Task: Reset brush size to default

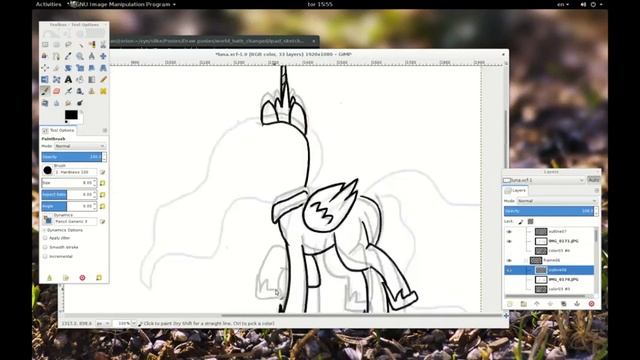Action: 102,183
